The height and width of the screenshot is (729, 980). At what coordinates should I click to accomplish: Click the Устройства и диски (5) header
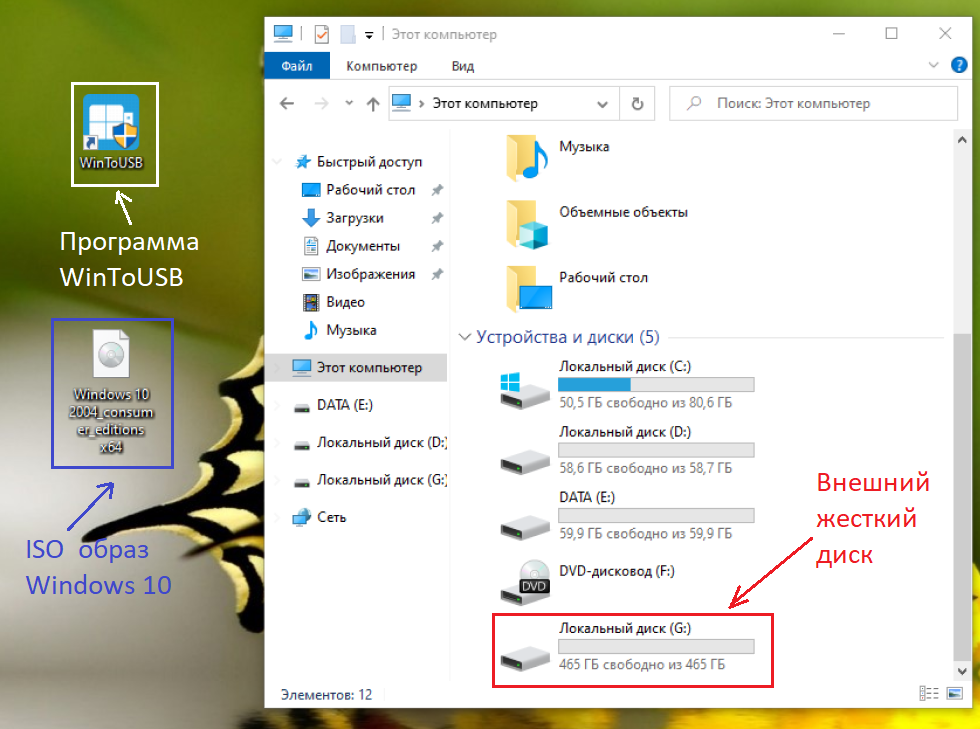tap(568, 337)
